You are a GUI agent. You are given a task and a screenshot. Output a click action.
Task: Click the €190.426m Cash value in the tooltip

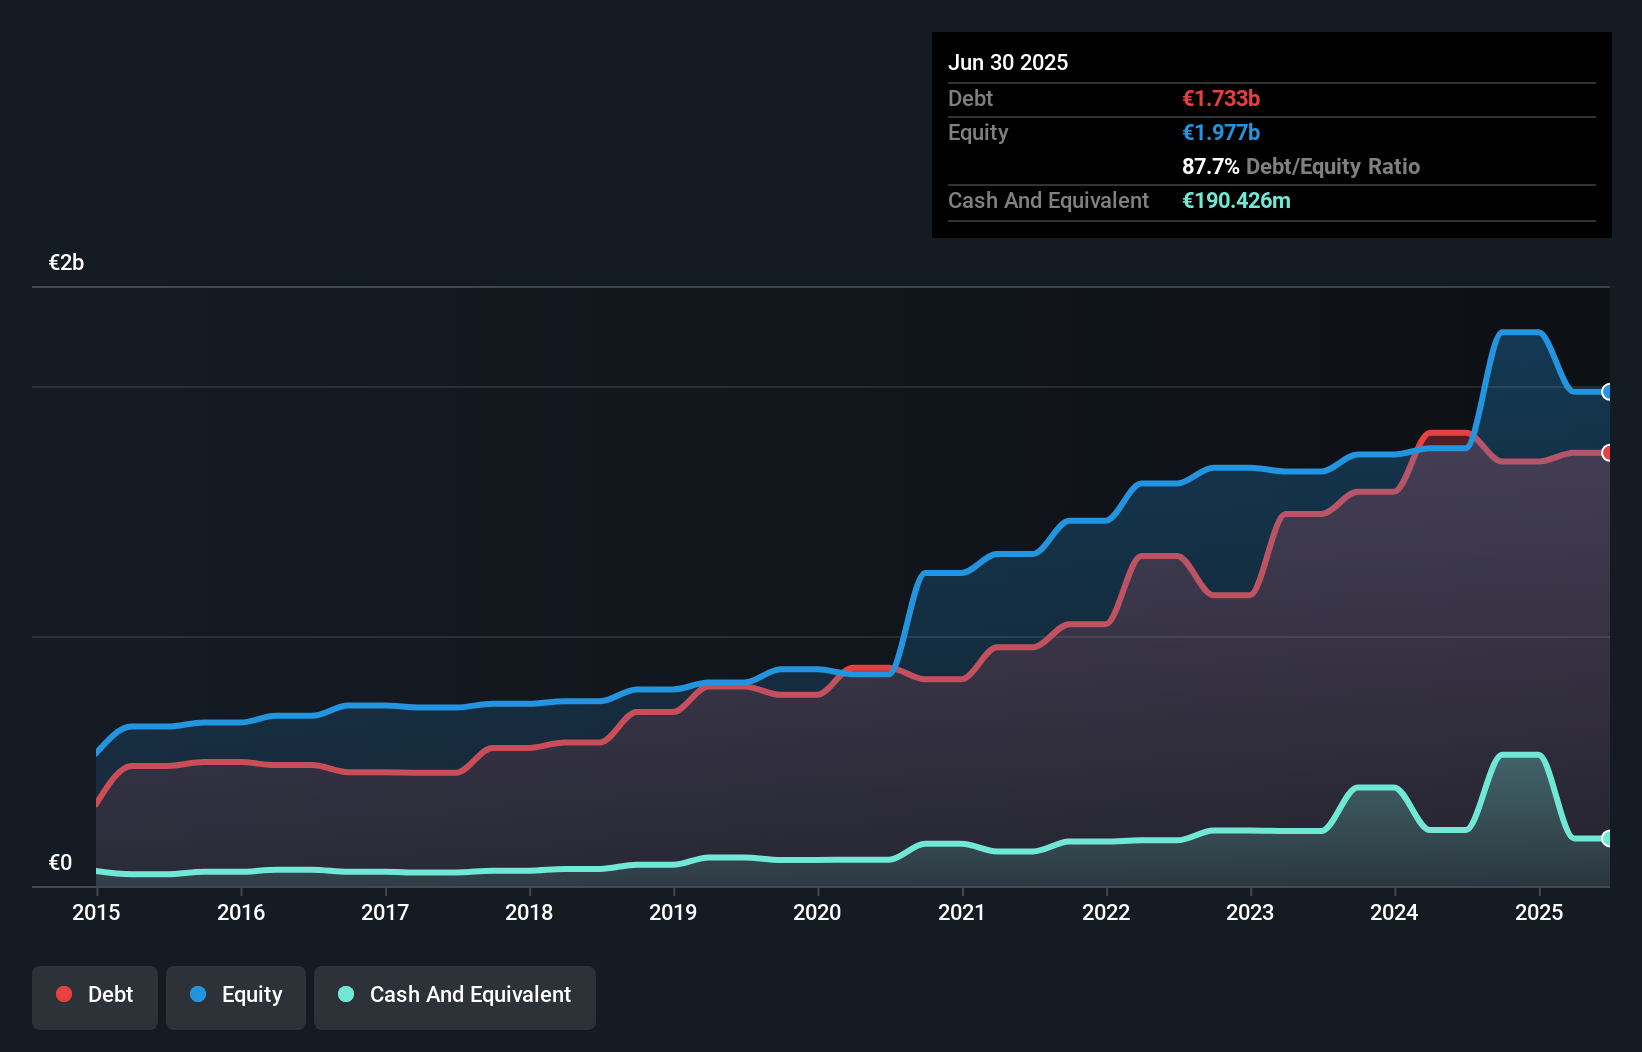pos(1237,200)
